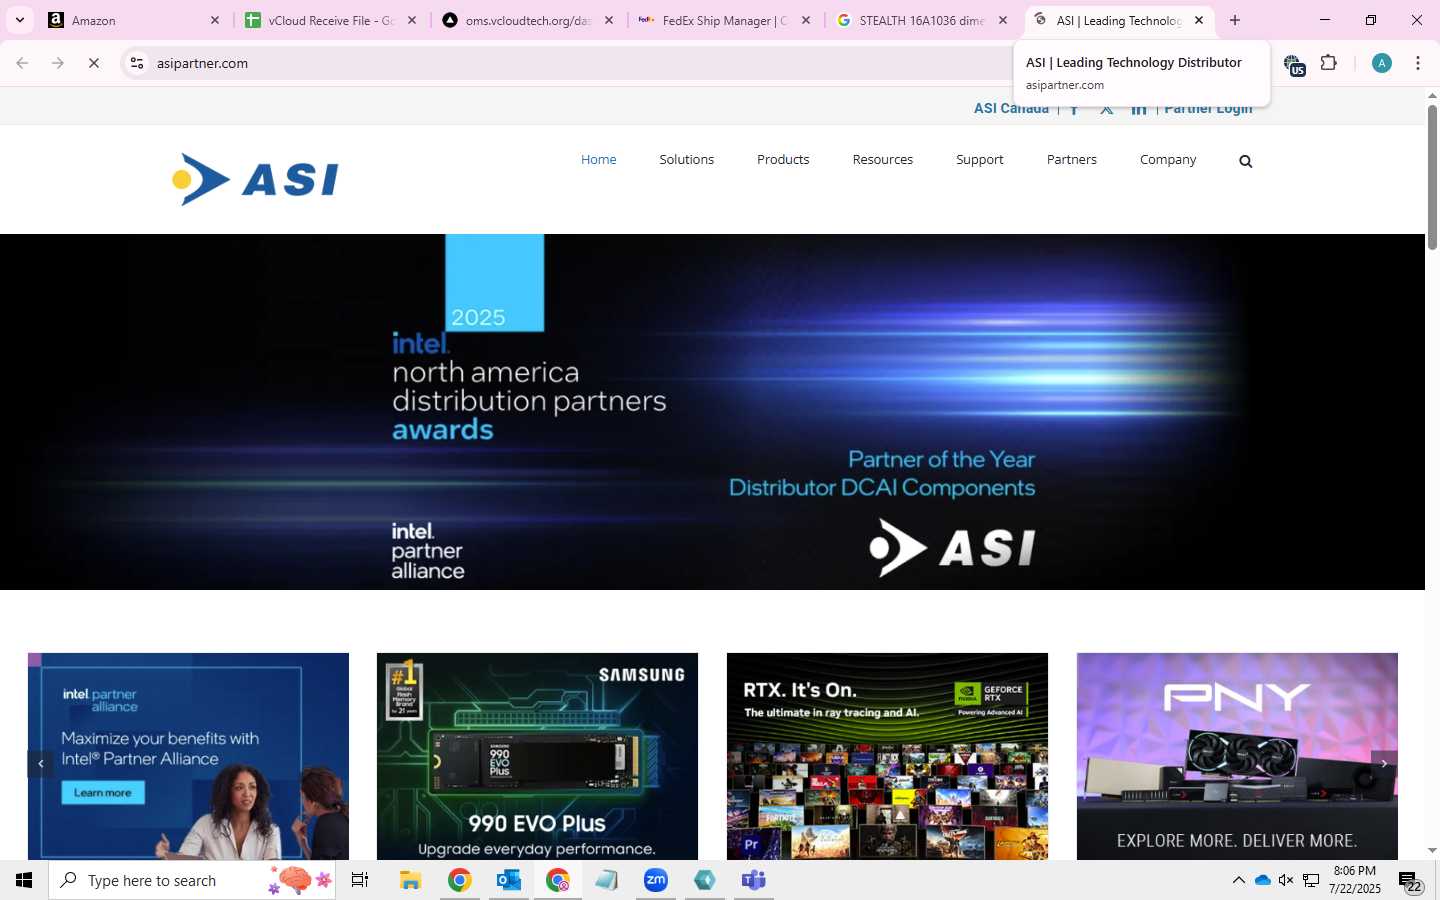Open site information icon beside the URL

click(x=137, y=63)
